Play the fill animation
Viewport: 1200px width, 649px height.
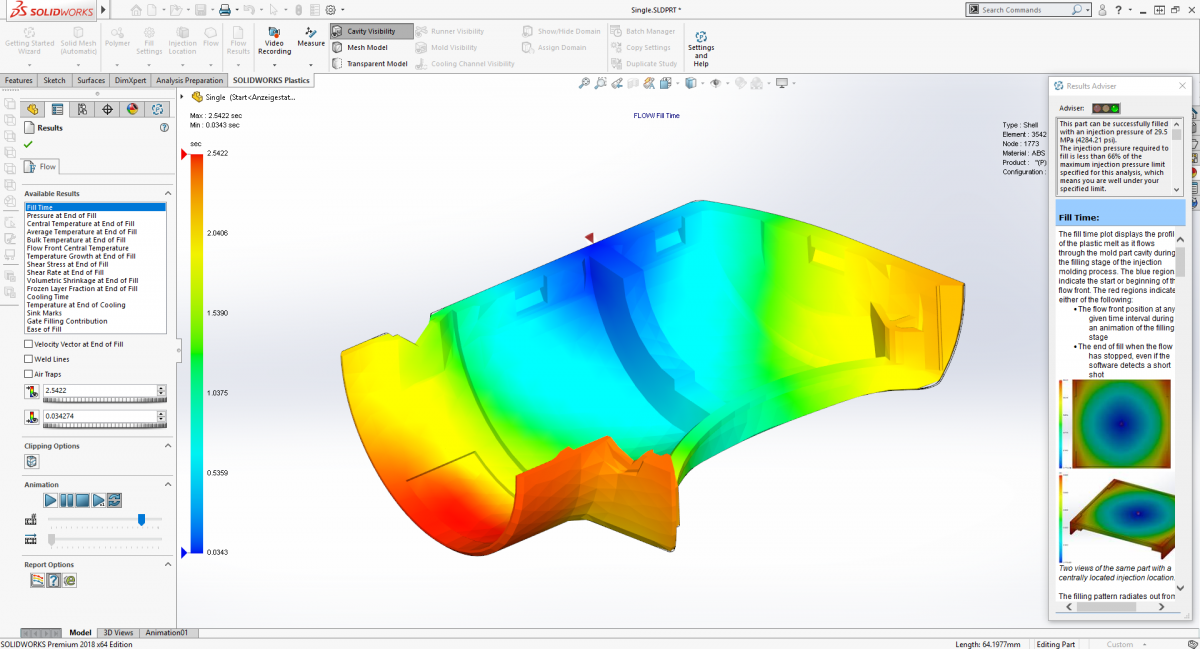pyautogui.click(x=51, y=499)
